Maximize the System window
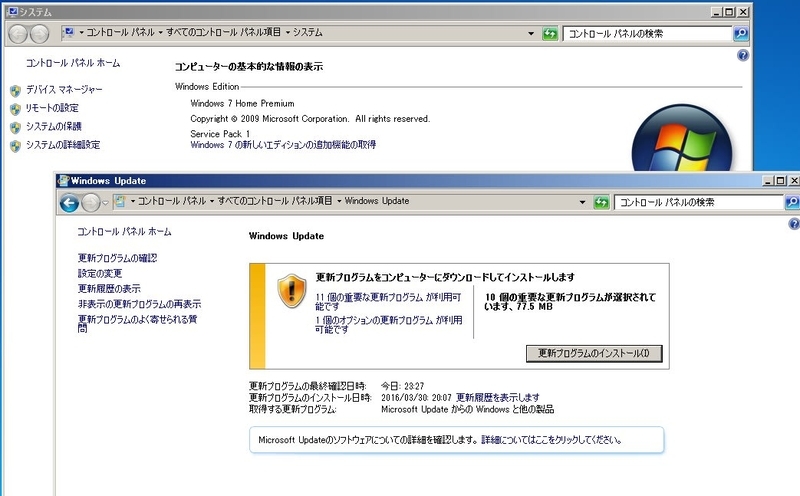800x496 pixels. (x=730, y=12)
